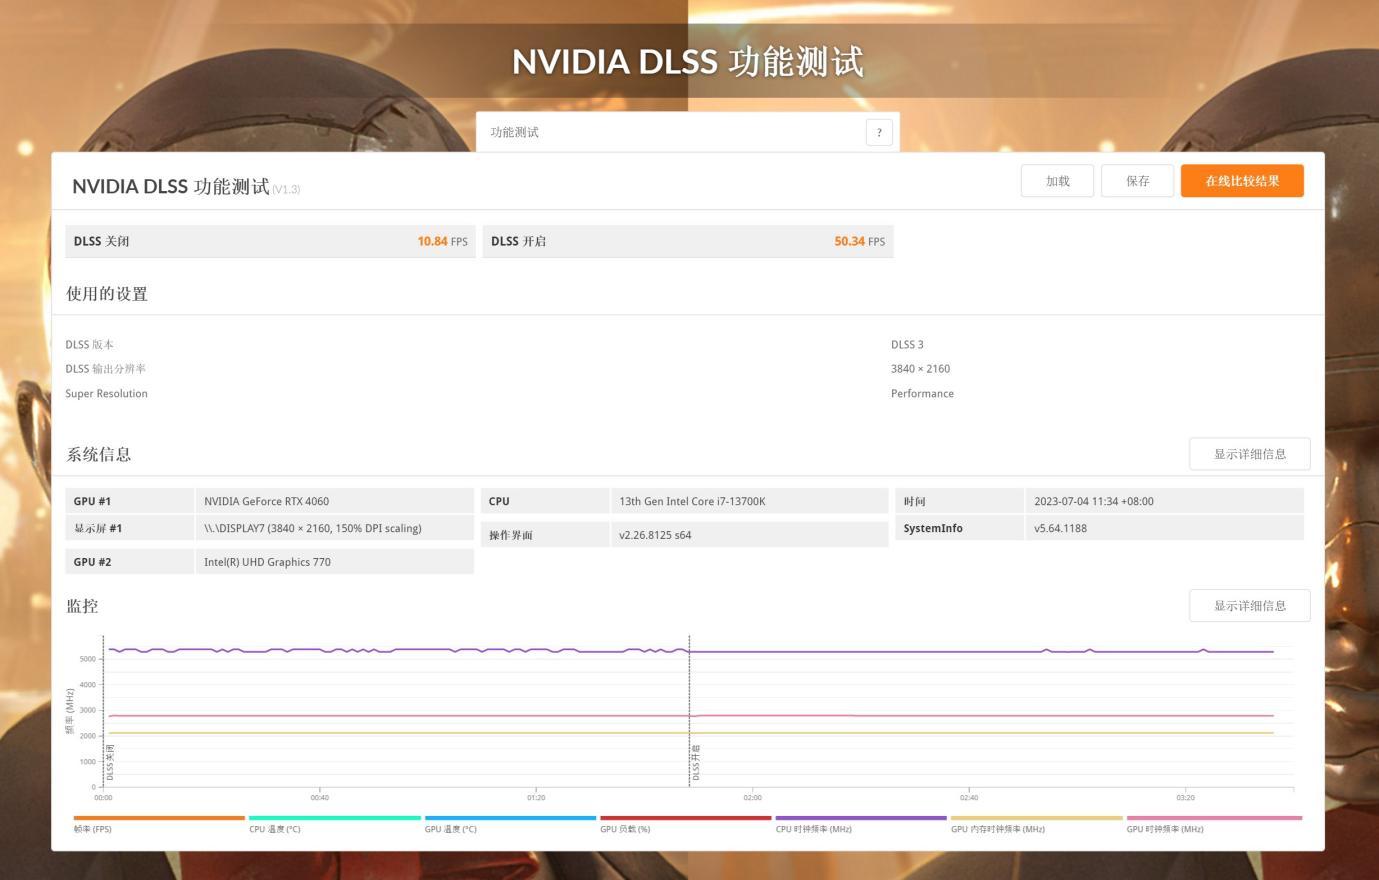This screenshot has width=1379, height=880.
Task: Toggle the CPU 时钟频率 (MHz) legend swatch
Action: point(861,818)
